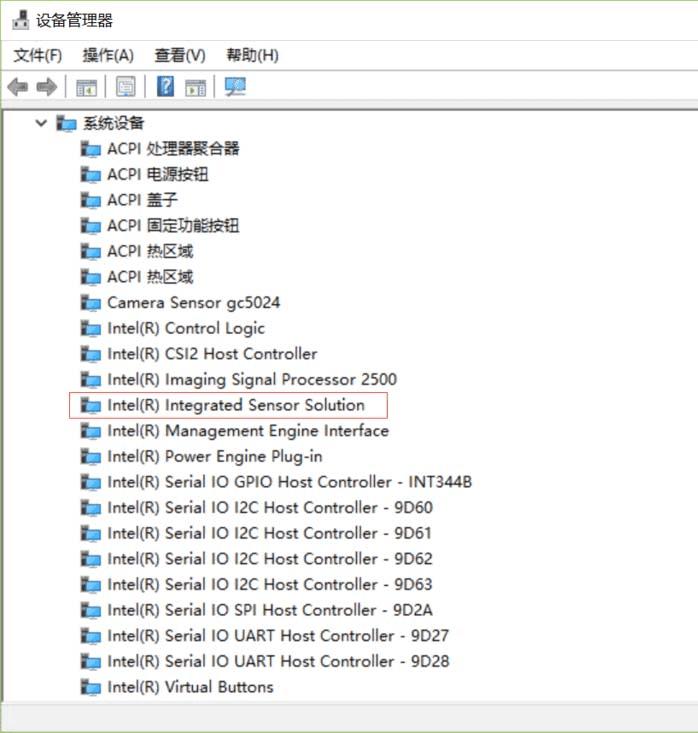This screenshot has width=698, height=733.
Task: Click the icon beside Management Engine Interface
Action: pos(91,431)
